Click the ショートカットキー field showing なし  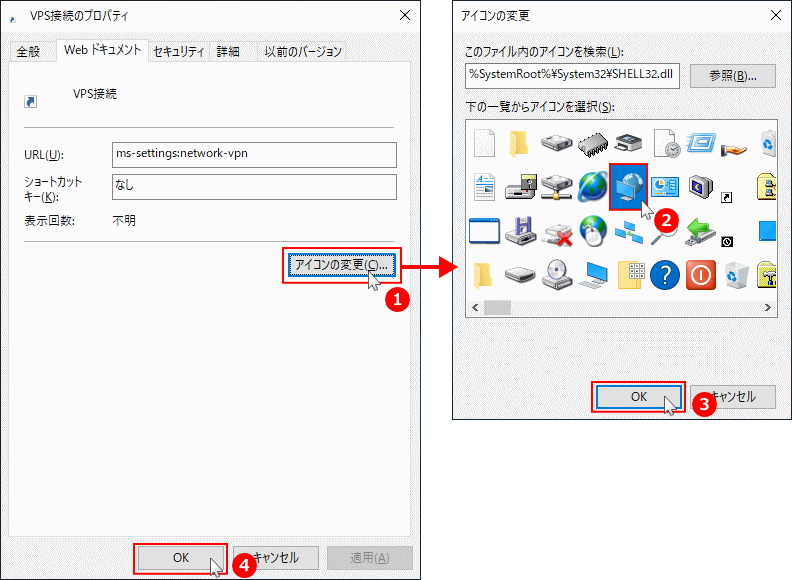254,187
